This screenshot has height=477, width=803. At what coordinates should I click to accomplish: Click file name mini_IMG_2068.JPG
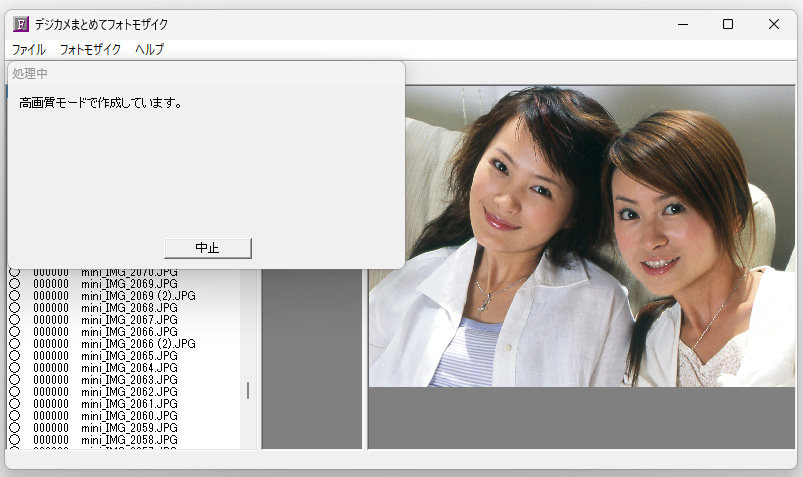129,308
